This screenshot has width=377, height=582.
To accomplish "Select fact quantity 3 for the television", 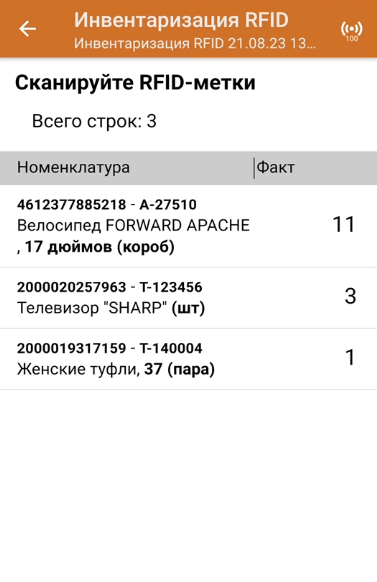I will pyautogui.click(x=350, y=296).
